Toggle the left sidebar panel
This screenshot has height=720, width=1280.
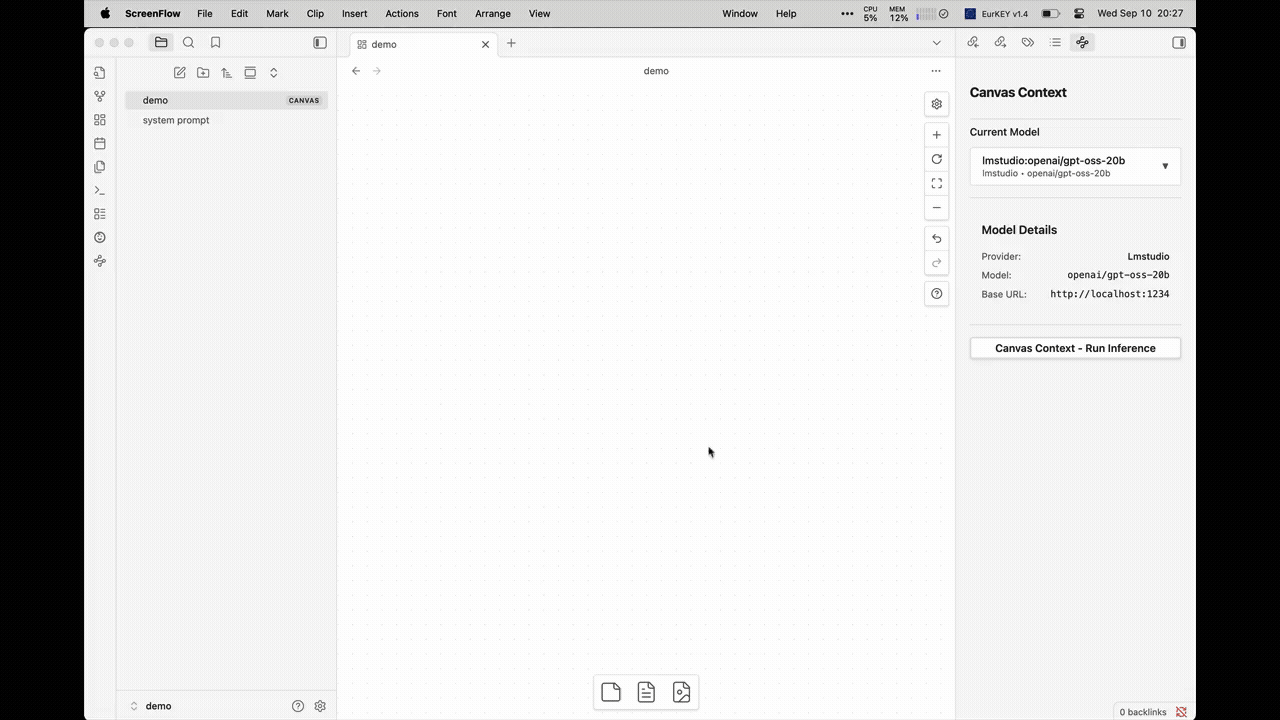(320, 42)
